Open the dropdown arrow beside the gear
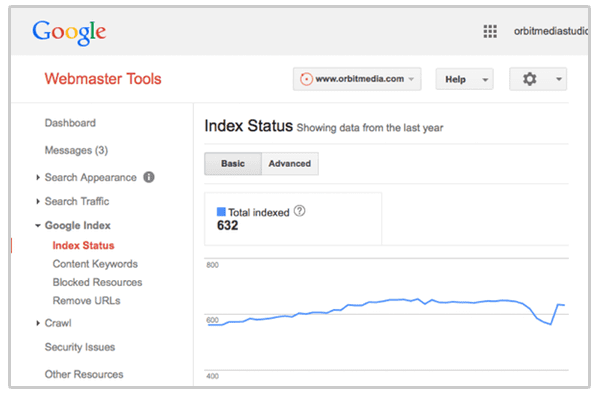Image resolution: width=600 pixels, height=393 pixels. (x=559, y=79)
